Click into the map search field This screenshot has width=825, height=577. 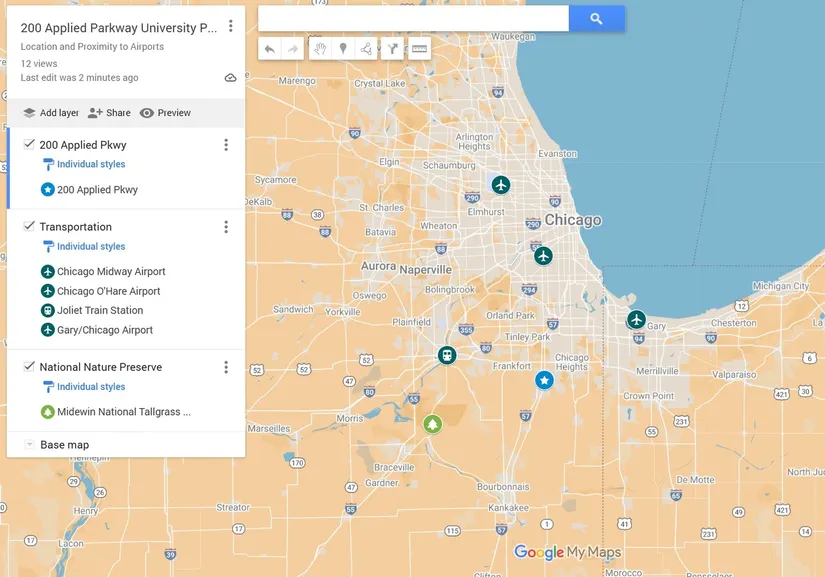coord(413,18)
